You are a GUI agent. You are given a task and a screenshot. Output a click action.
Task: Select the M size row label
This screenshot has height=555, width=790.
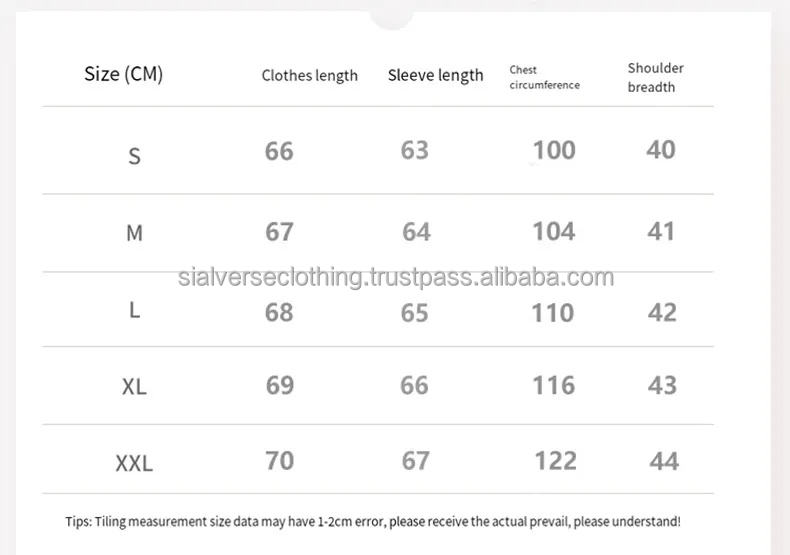(135, 233)
